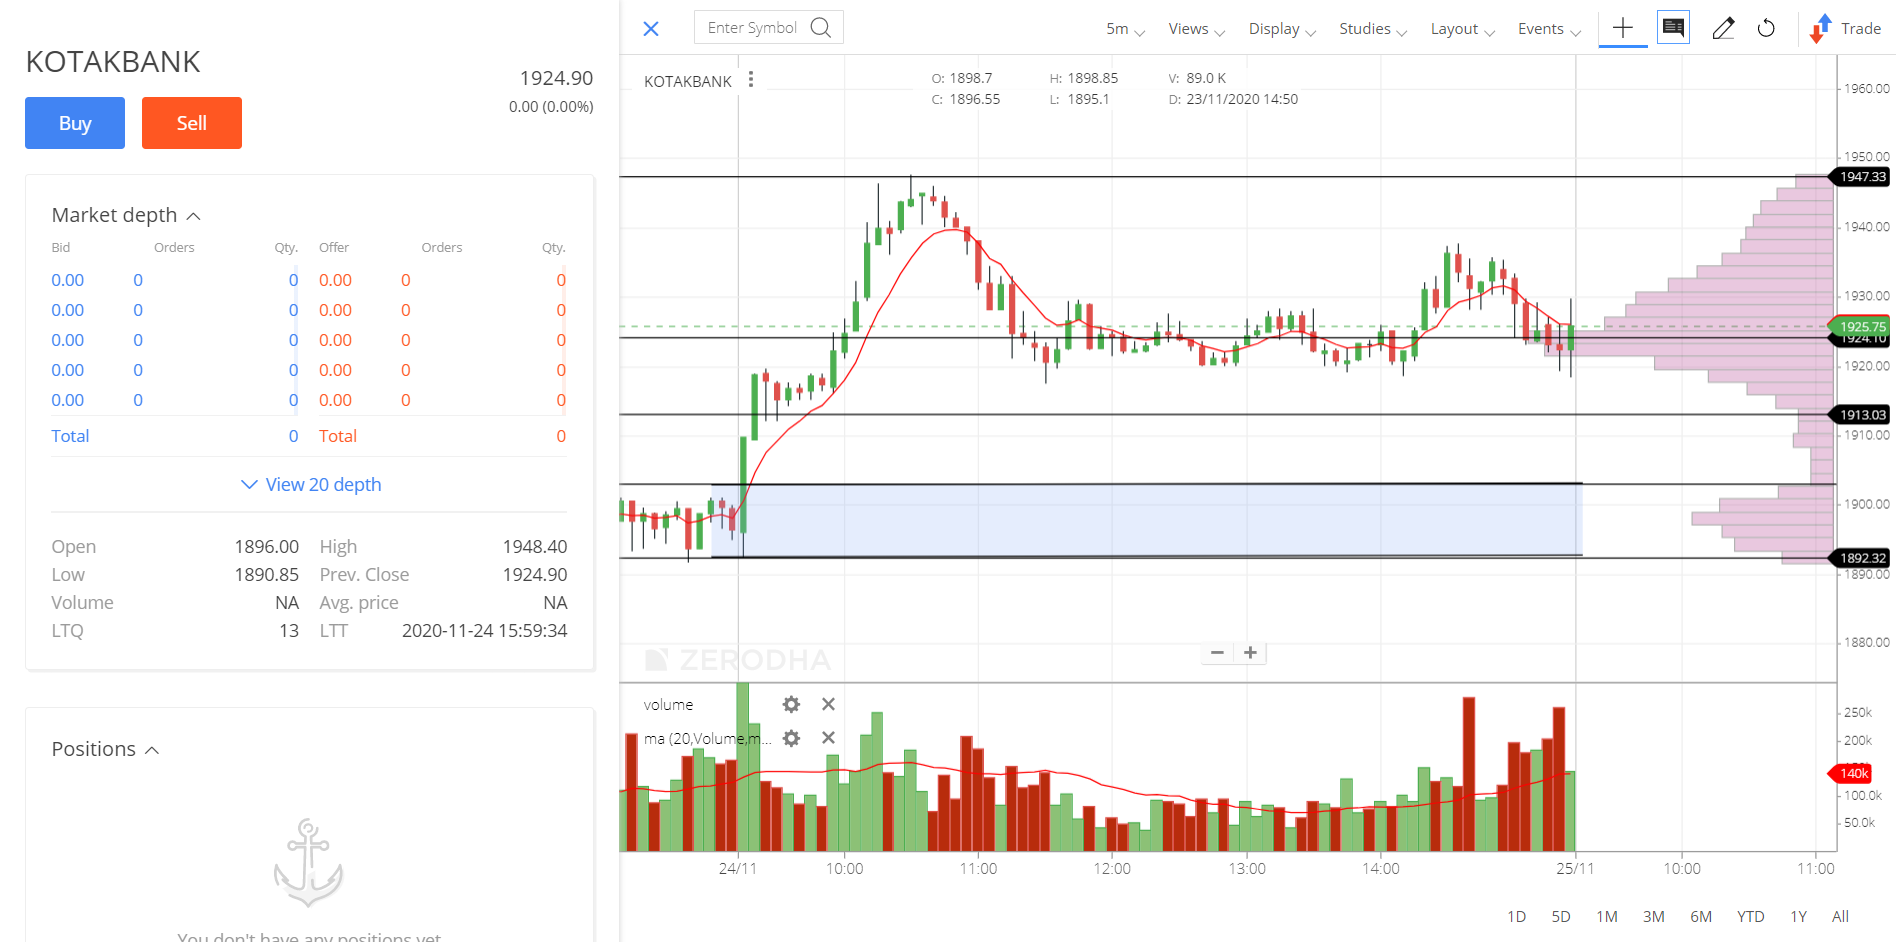Viewport: 1896px width, 942px height.
Task: Close the chart with the X icon
Action: (651, 29)
